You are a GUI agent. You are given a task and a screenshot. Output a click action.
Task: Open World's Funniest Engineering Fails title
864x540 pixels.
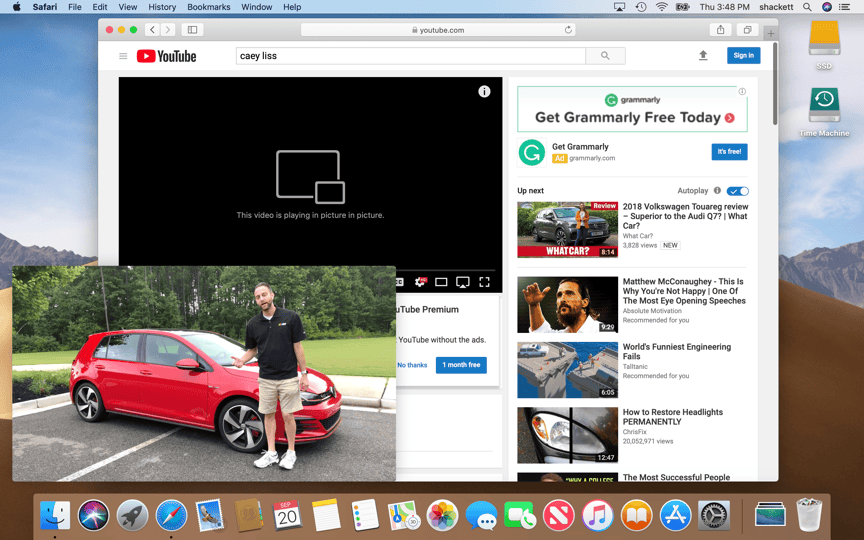tap(677, 352)
